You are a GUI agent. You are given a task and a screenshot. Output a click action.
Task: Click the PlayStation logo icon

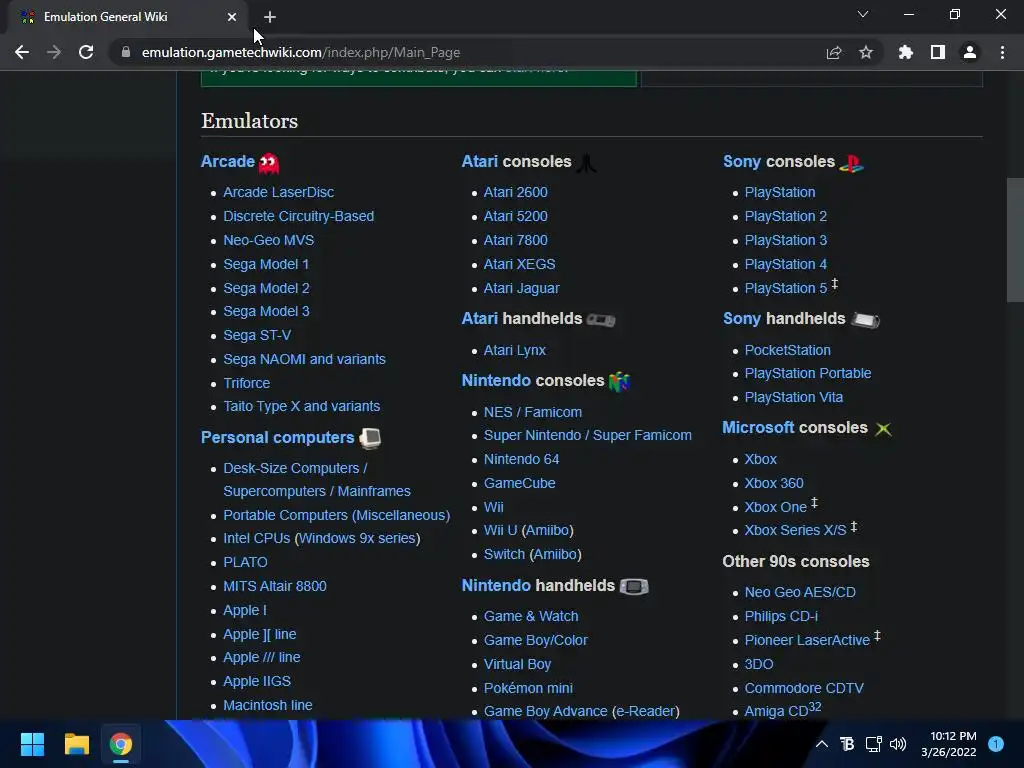[851, 163]
